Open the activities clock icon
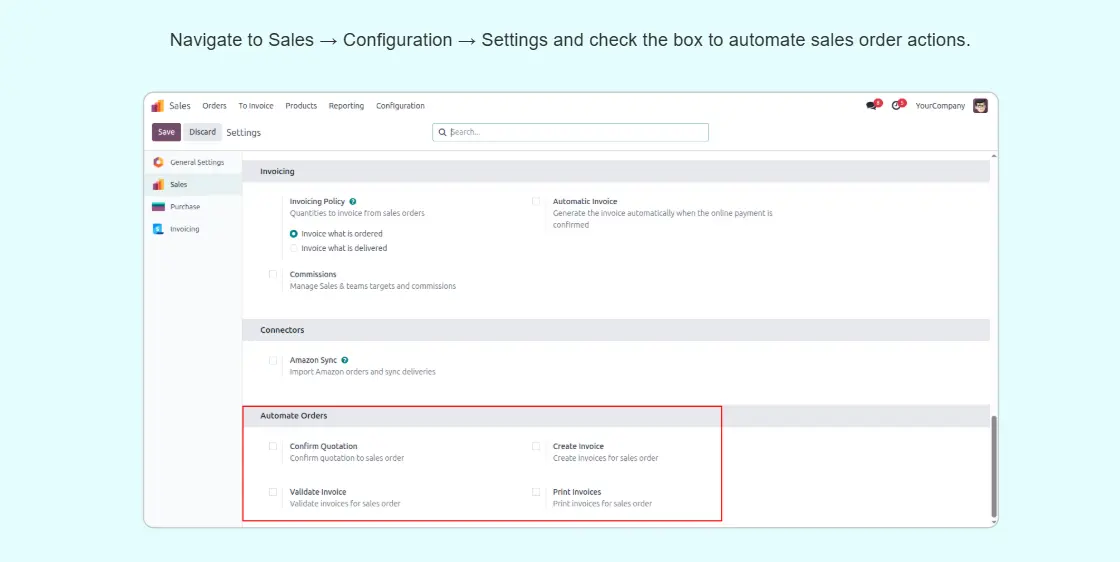The image size is (1120, 562). click(896, 106)
